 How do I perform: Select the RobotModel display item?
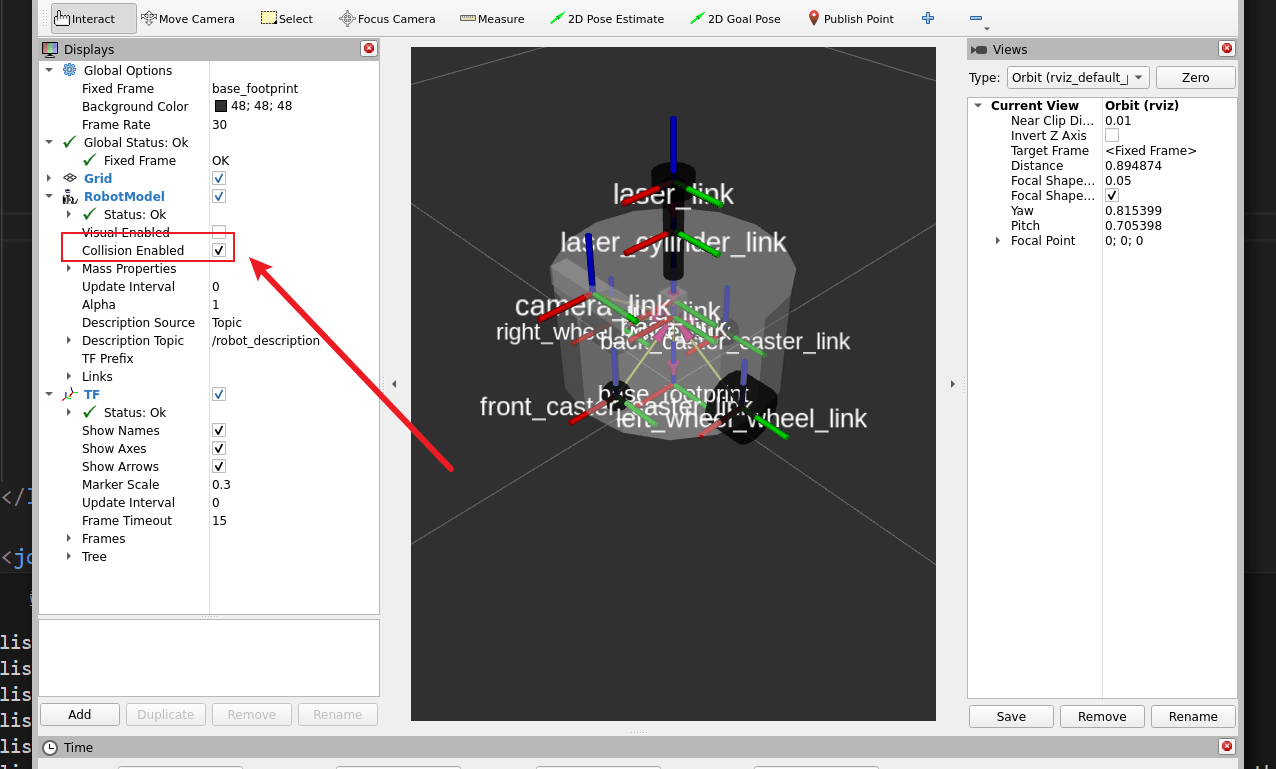(x=124, y=196)
